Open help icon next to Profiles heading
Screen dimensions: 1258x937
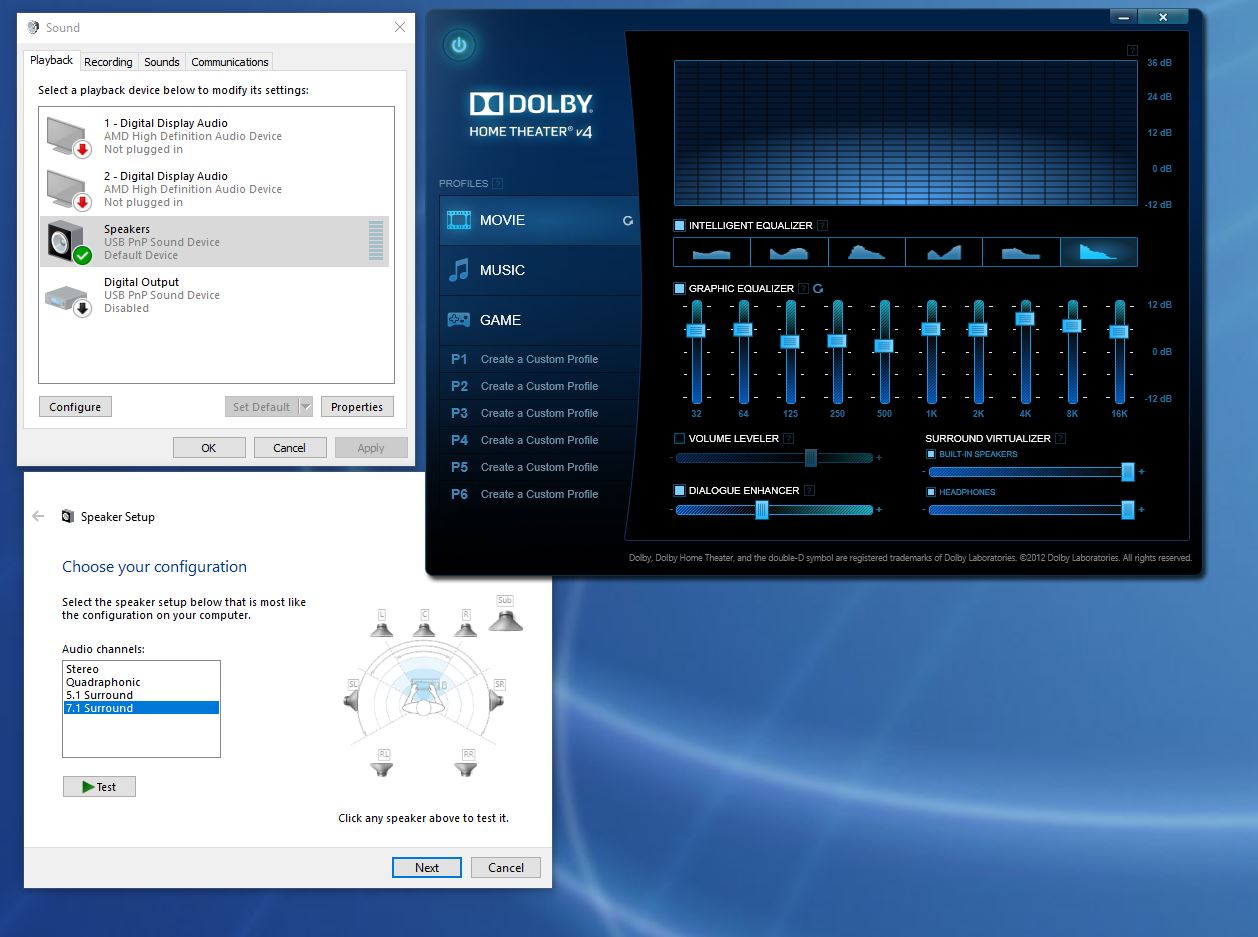click(498, 183)
